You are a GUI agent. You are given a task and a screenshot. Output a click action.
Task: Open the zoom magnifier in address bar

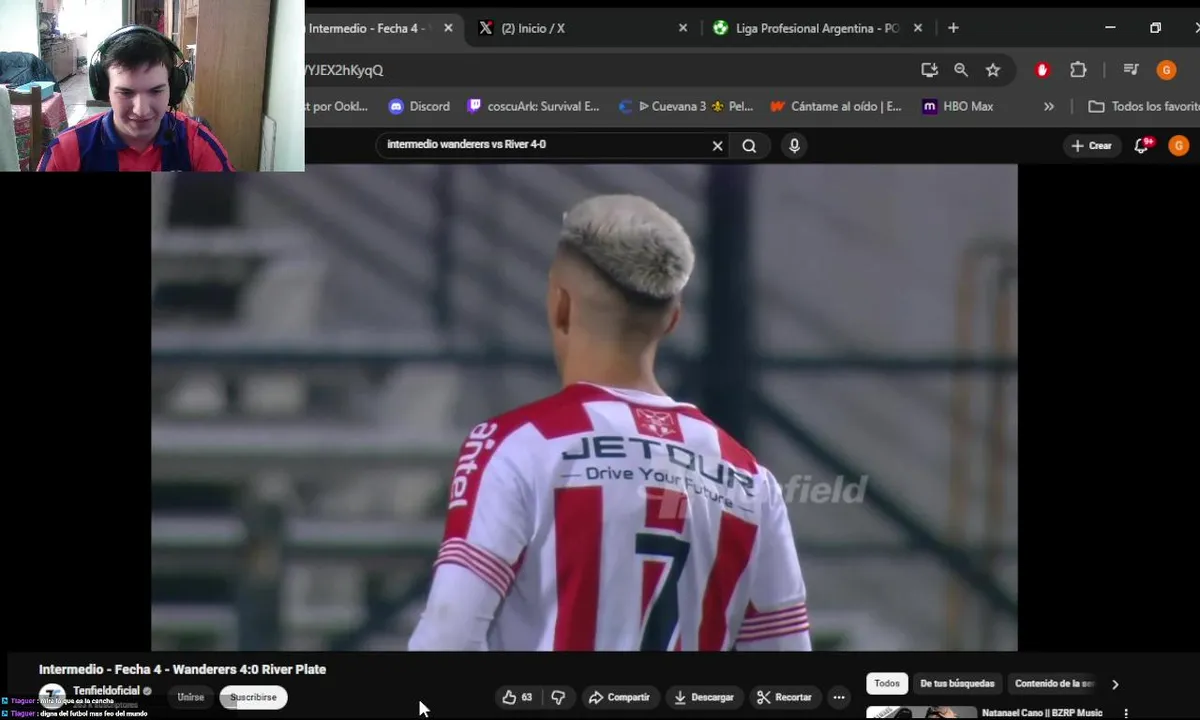961,70
